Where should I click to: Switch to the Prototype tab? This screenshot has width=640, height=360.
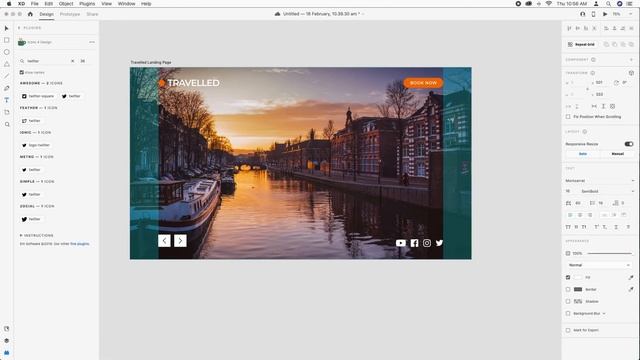[x=70, y=14]
